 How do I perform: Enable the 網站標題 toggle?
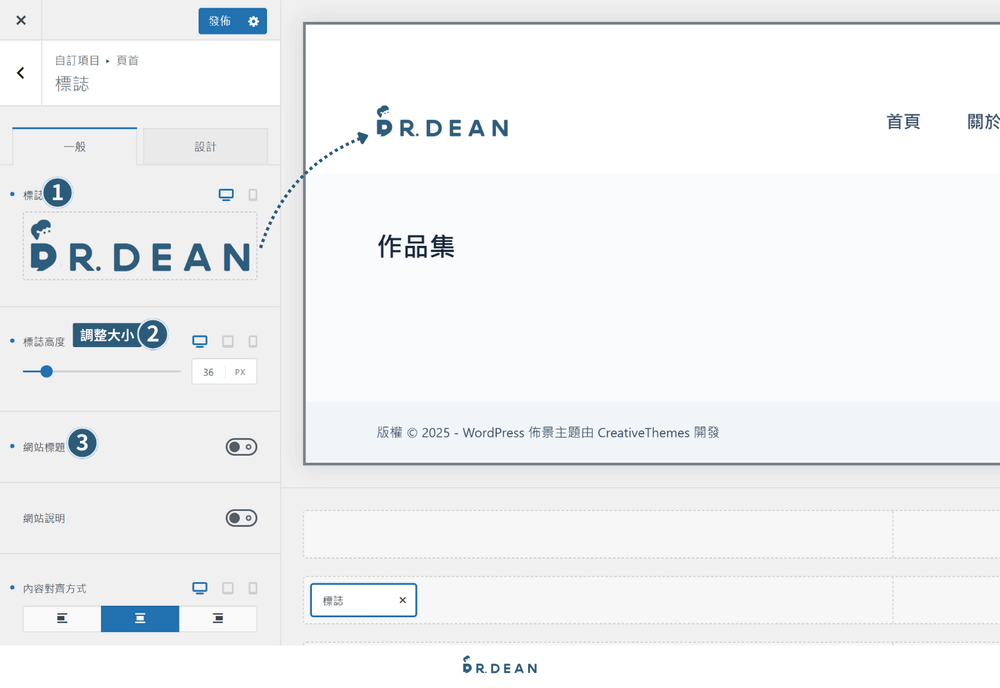[241, 447]
